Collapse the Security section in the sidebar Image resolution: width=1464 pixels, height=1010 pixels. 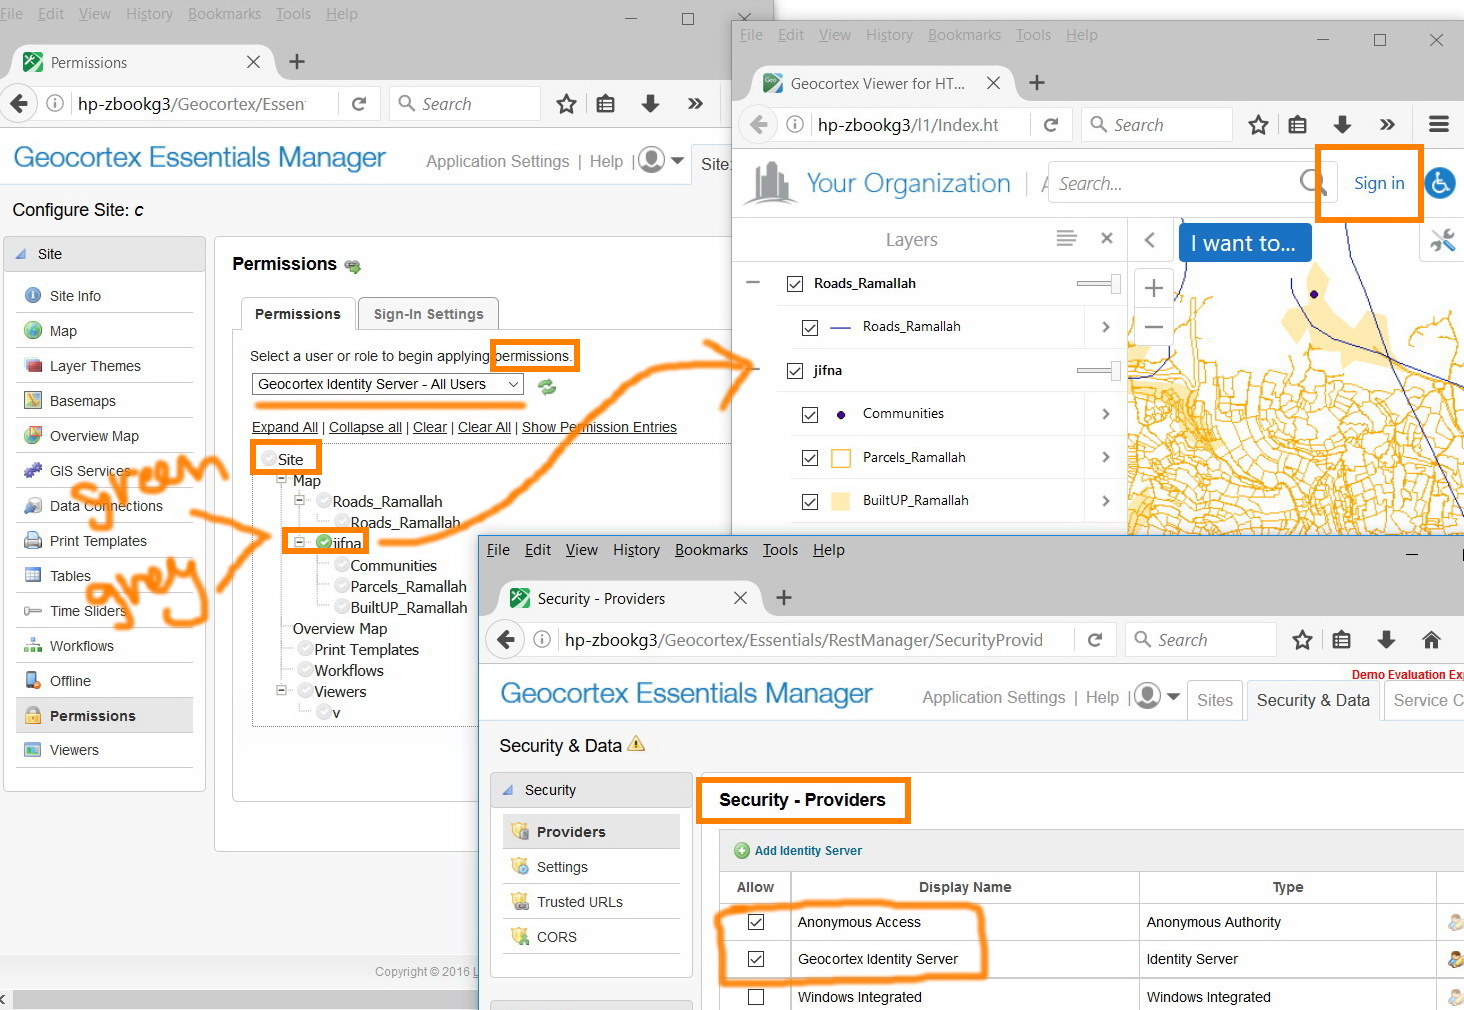tap(507, 790)
